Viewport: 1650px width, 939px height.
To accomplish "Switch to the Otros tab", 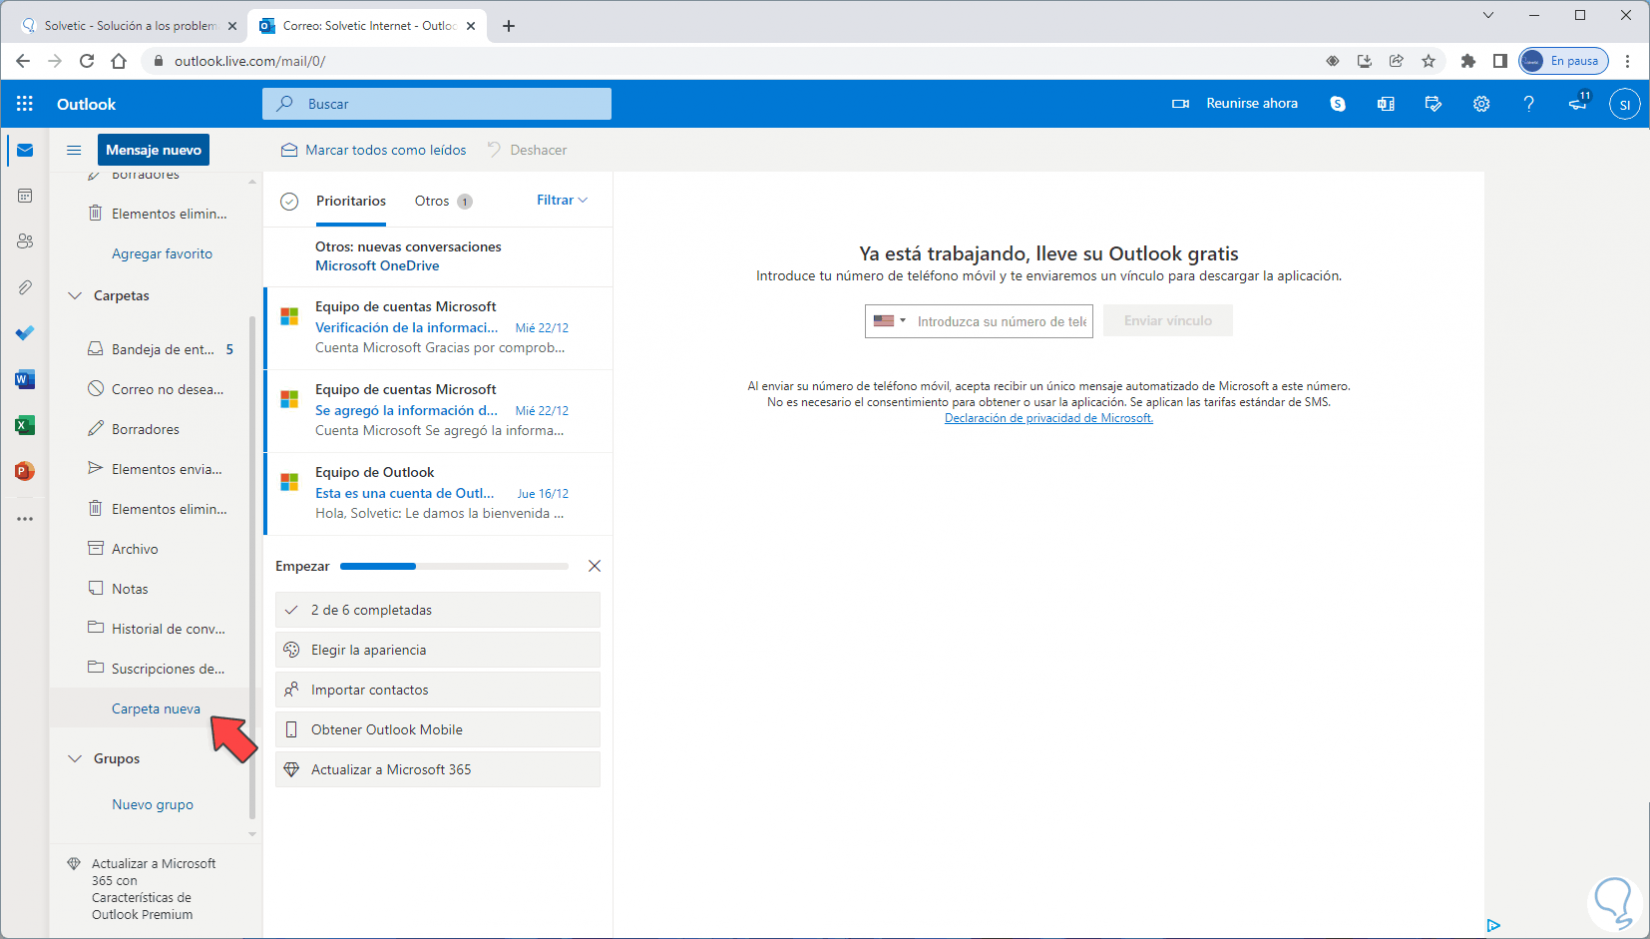I will tap(443, 201).
